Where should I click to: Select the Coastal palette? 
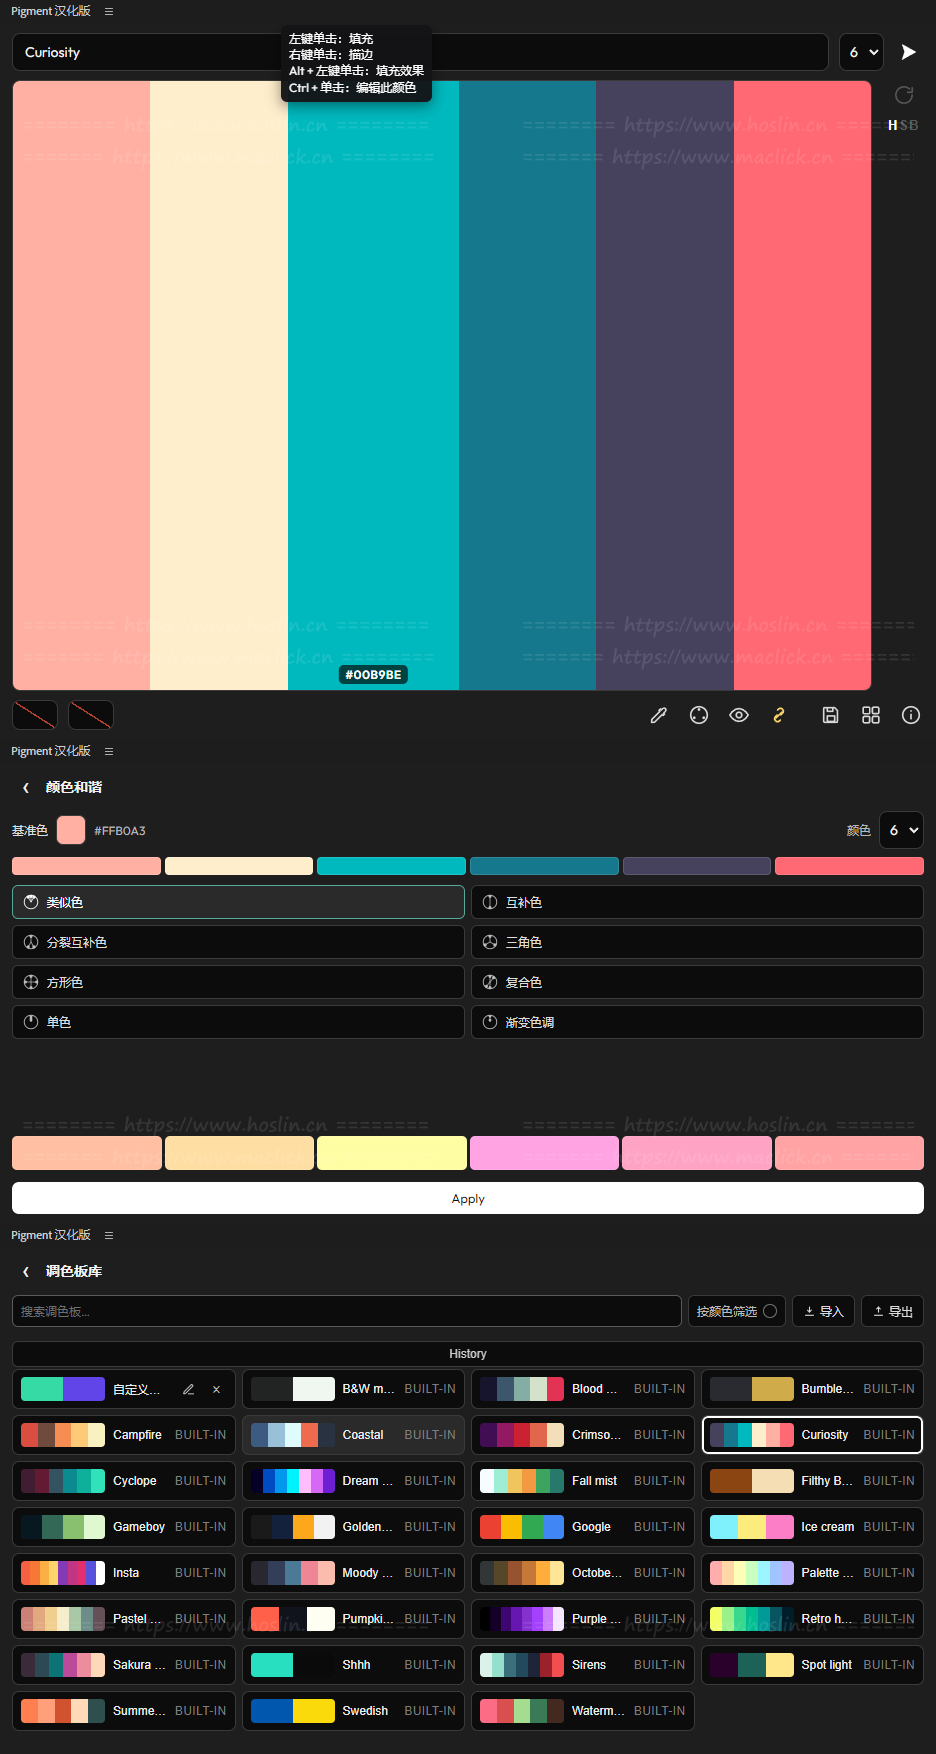click(353, 1435)
